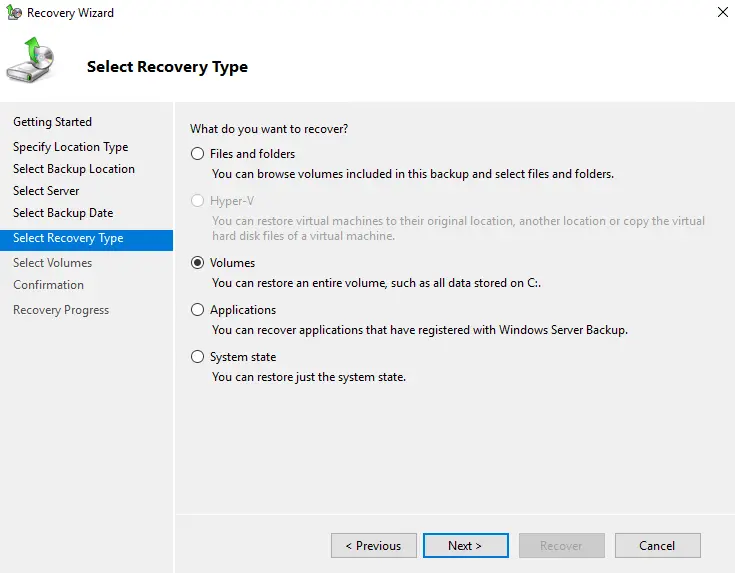Click the Recovery Wizard title bar icon
The image size is (735, 573).
[13, 13]
